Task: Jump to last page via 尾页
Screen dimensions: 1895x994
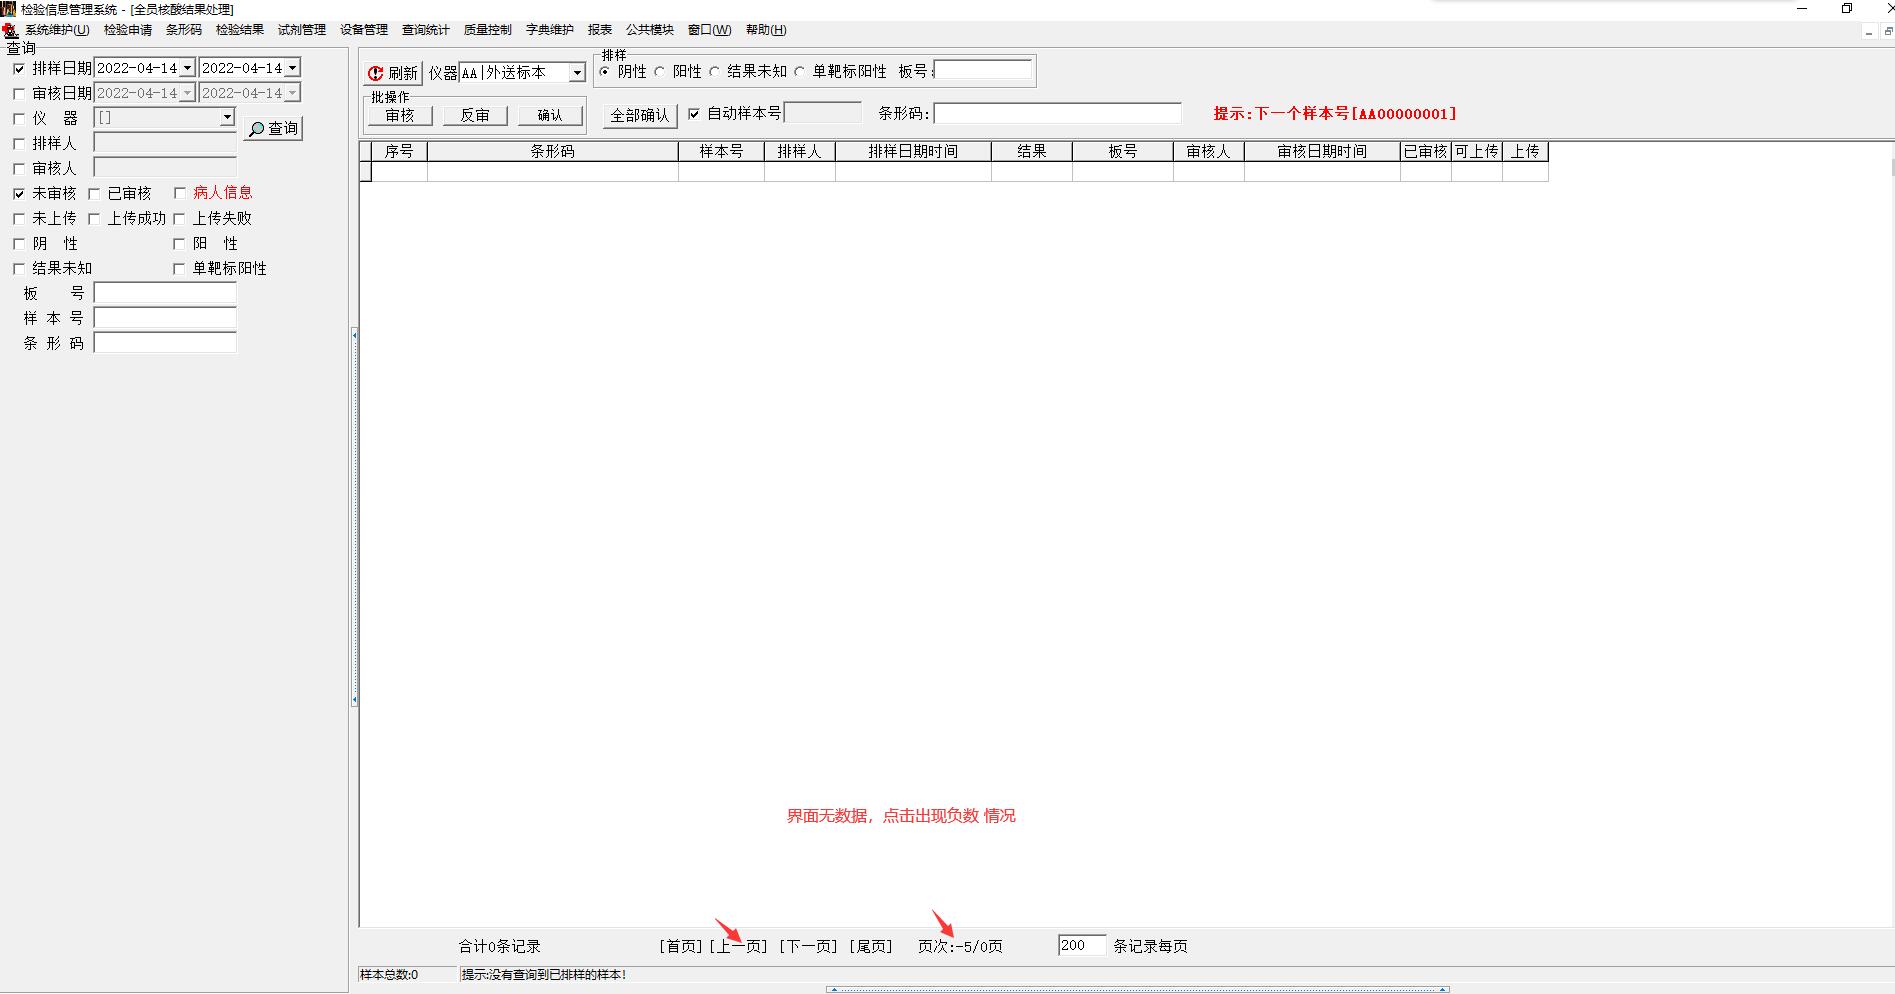Action: click(871, 946)
